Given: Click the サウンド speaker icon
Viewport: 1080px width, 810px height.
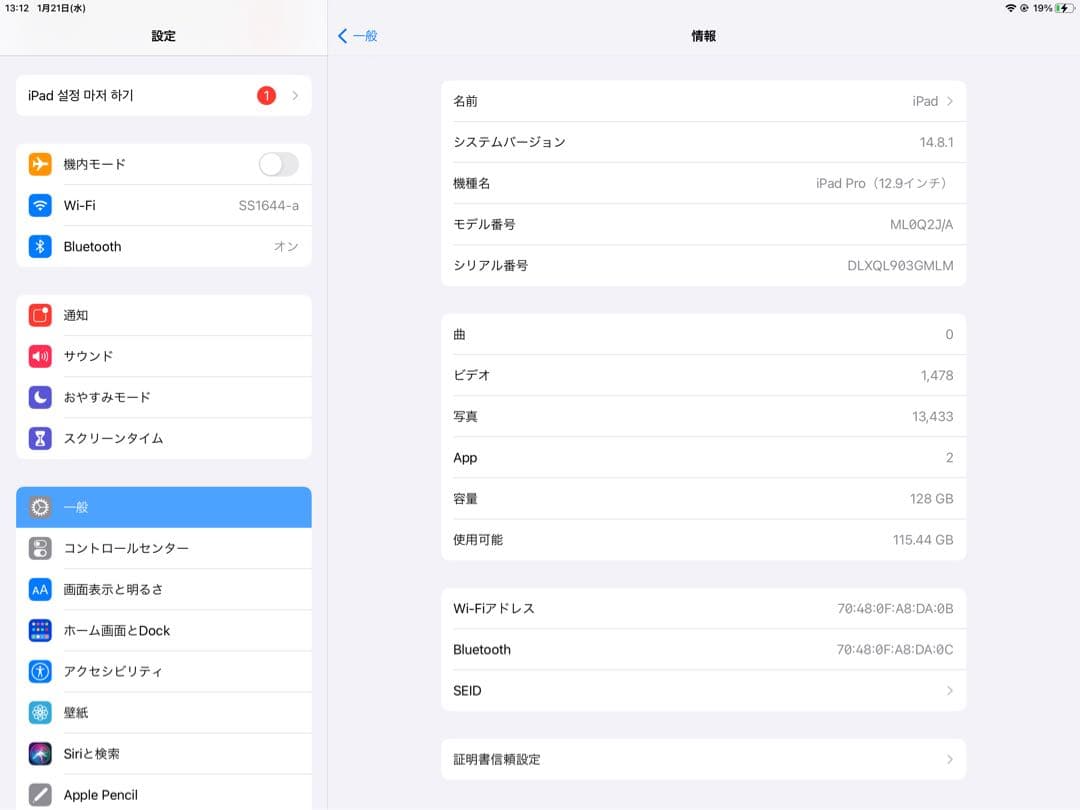Looking at the screenshot, I should point(40,356).
